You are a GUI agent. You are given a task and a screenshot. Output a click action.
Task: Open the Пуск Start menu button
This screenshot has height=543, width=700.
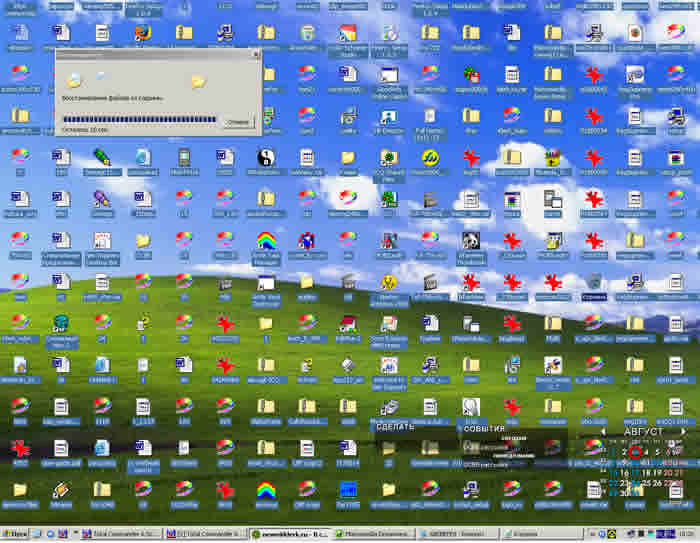[15, 534]
